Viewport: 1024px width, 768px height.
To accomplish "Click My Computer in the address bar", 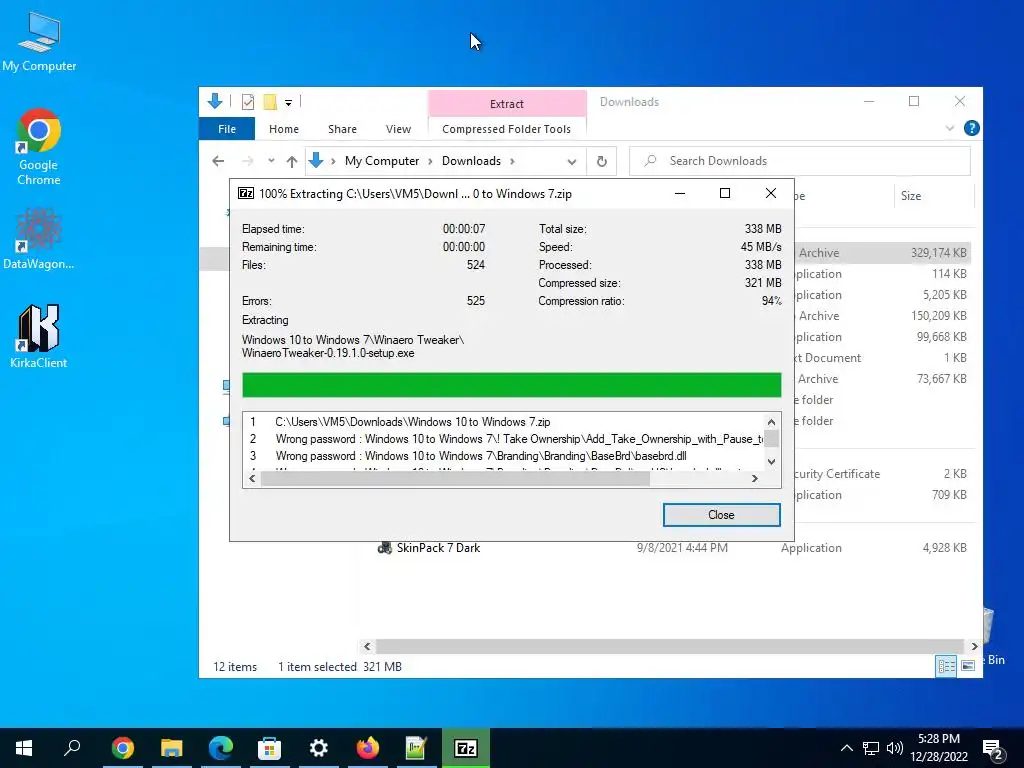I will click(382, 161).
